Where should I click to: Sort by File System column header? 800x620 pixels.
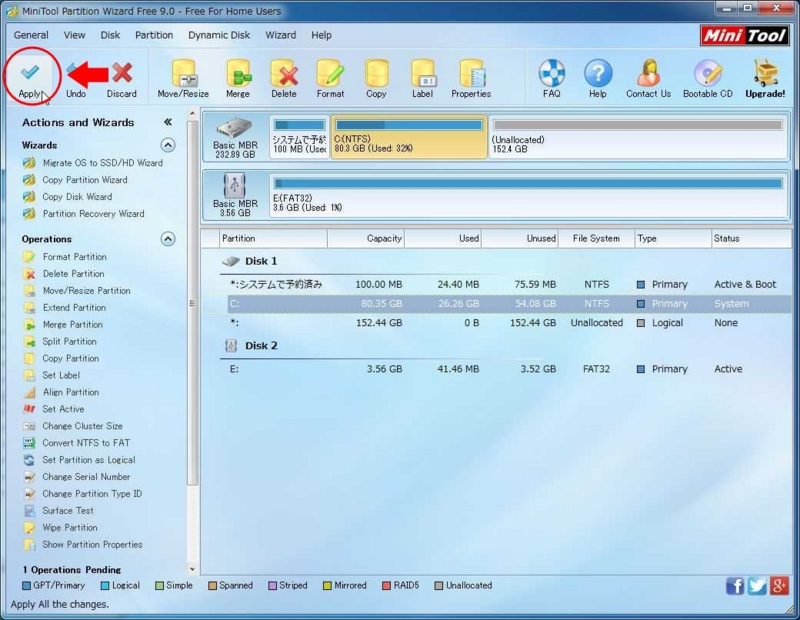click(x=596, y=238)
